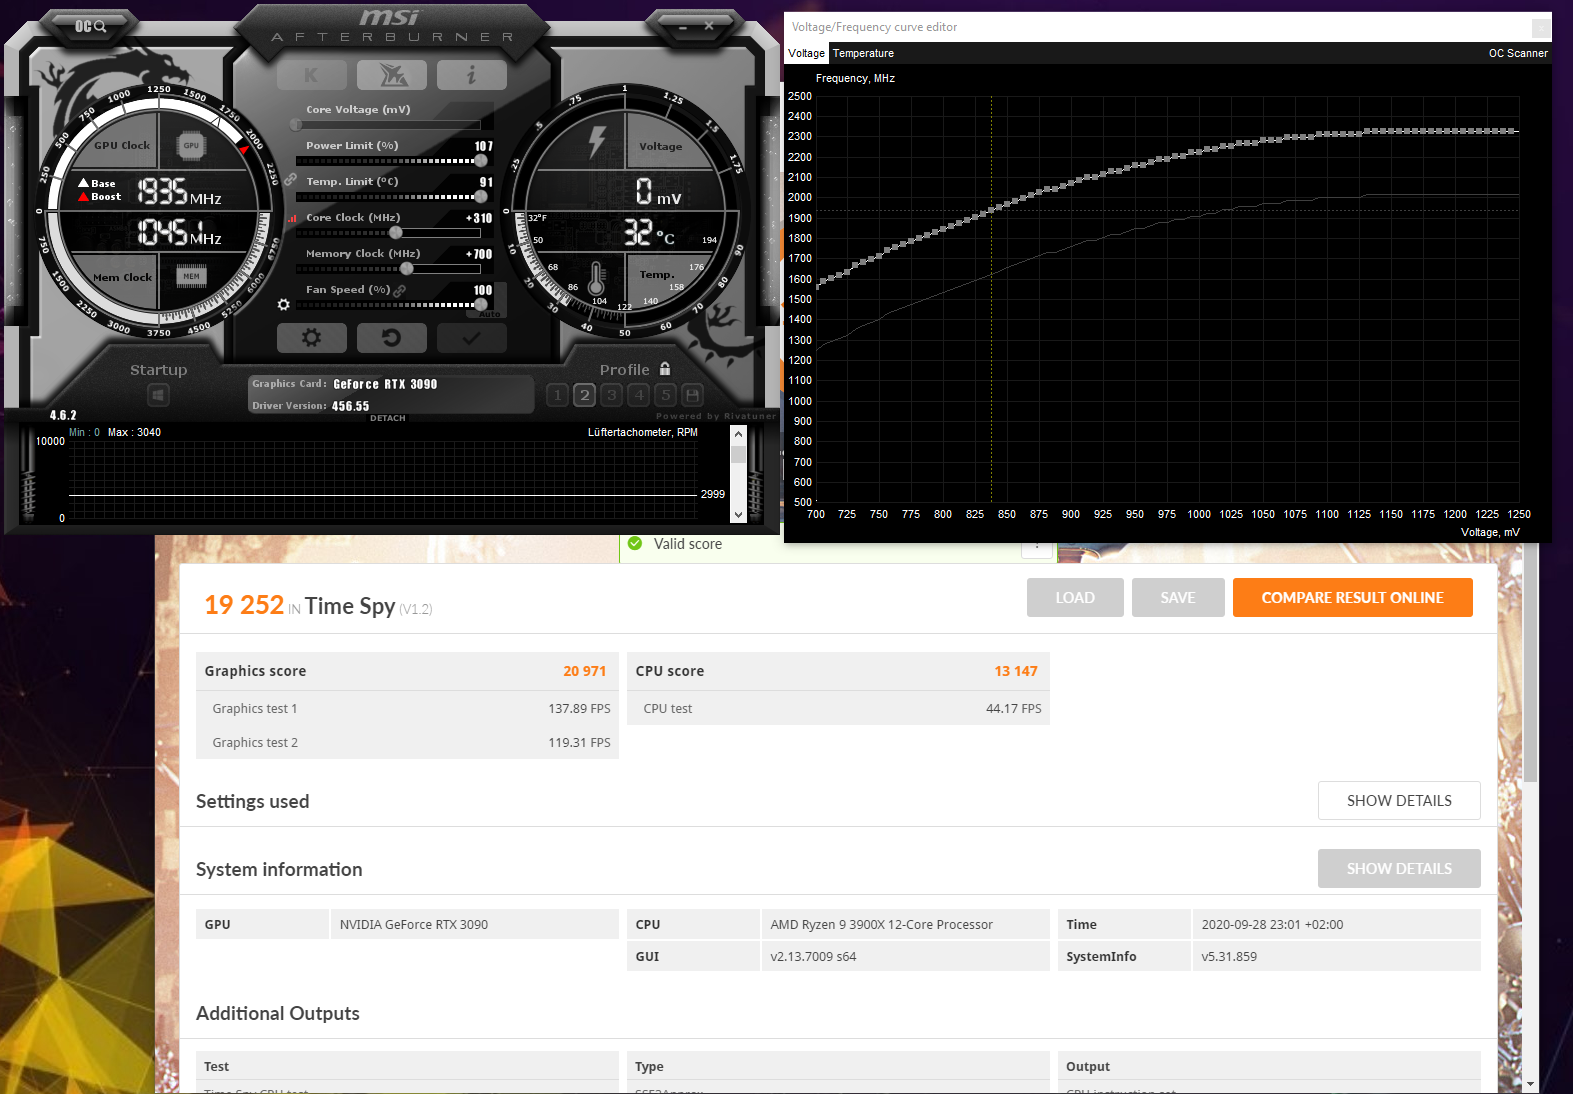Open the OC Scanner search button in Afterburner

(x=90, y=26)
